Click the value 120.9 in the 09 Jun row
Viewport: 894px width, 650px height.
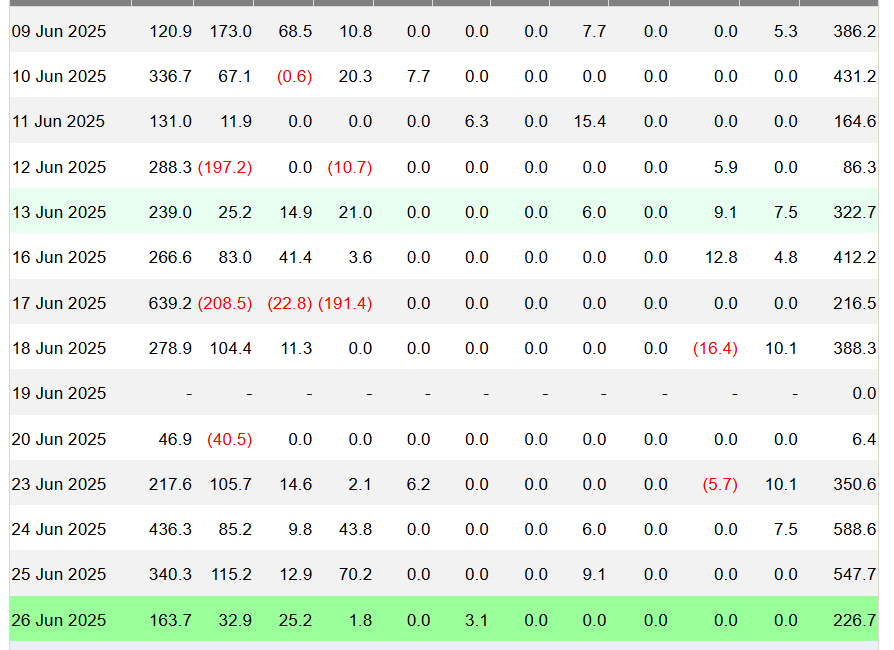point(170,31)
